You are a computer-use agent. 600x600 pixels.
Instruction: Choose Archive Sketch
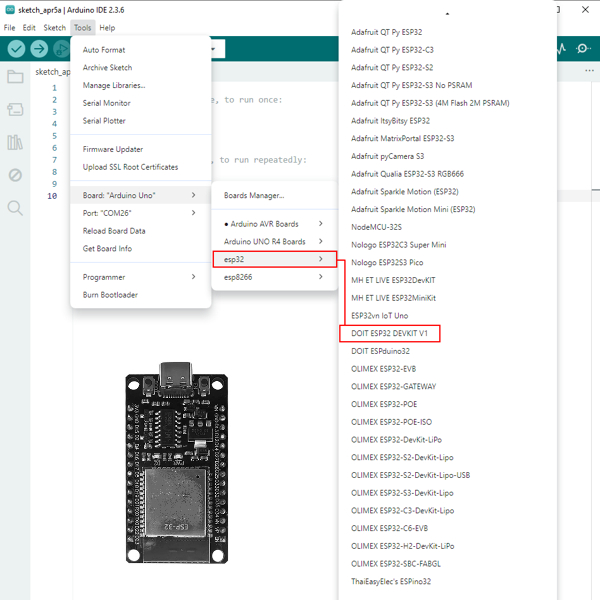(141, 67)
